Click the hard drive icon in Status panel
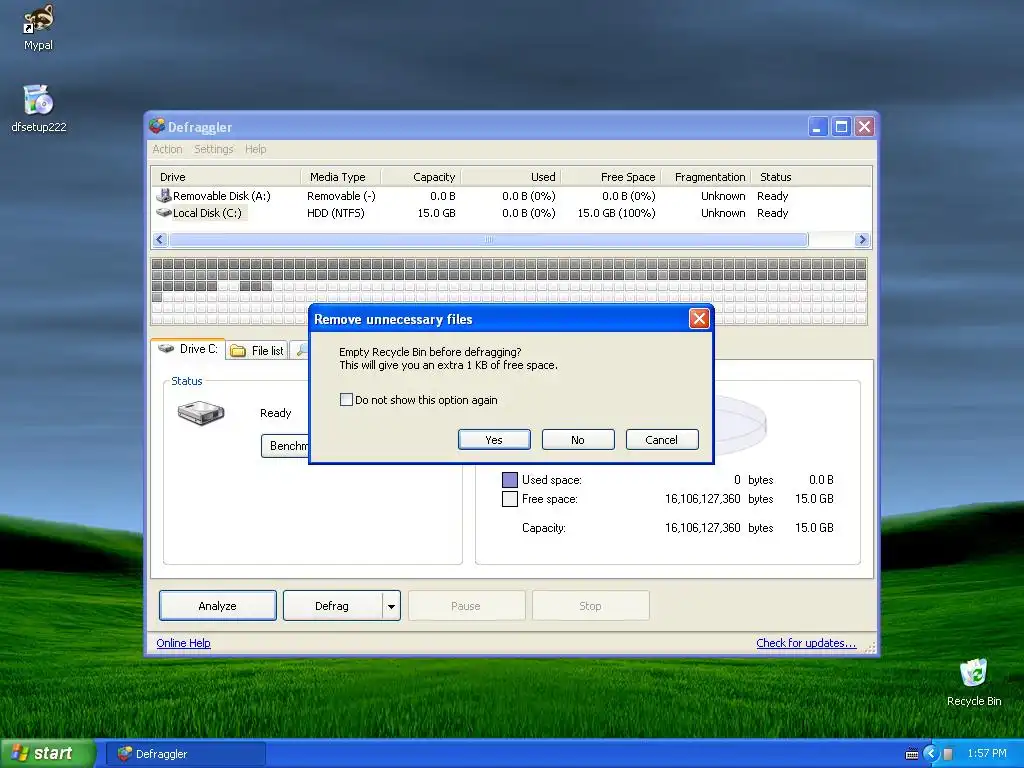The image size is (1024, 768). 200,413
